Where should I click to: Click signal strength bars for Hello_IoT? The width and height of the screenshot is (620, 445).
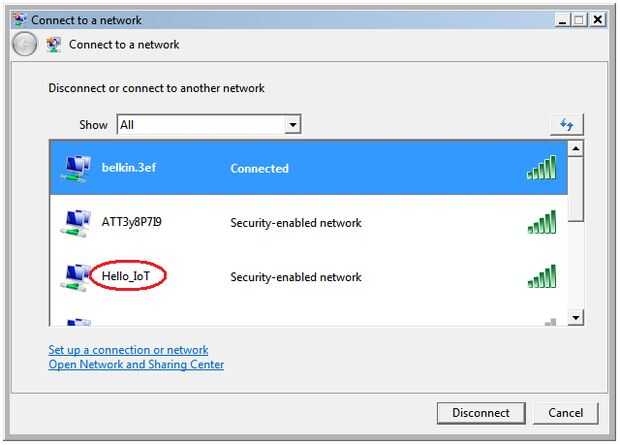click(541, 277)
